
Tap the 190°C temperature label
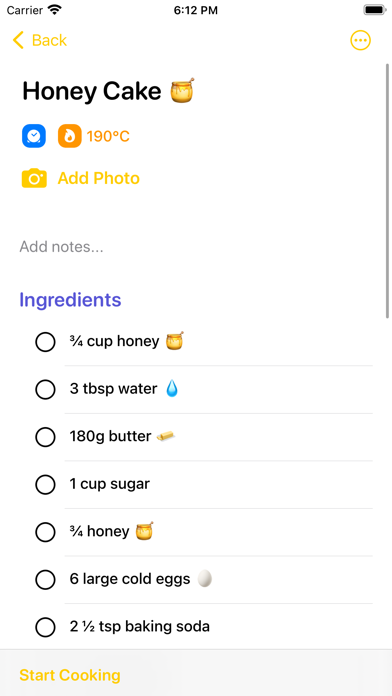click(x=108, y=136)
